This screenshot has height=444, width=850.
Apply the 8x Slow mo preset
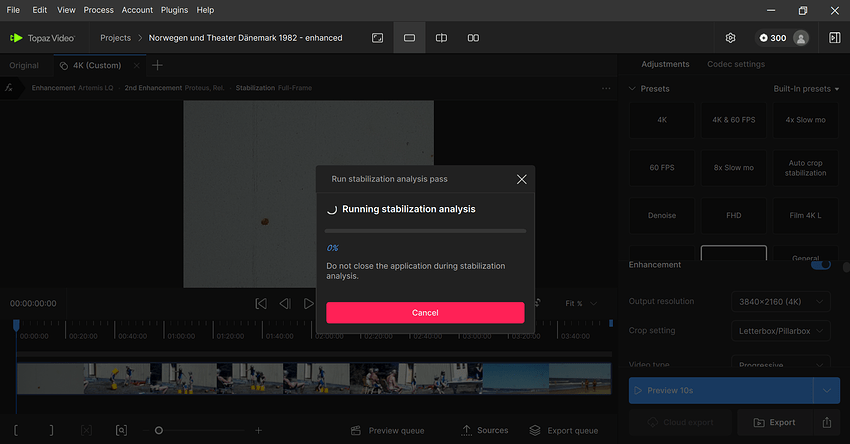(x=733, y=168)
